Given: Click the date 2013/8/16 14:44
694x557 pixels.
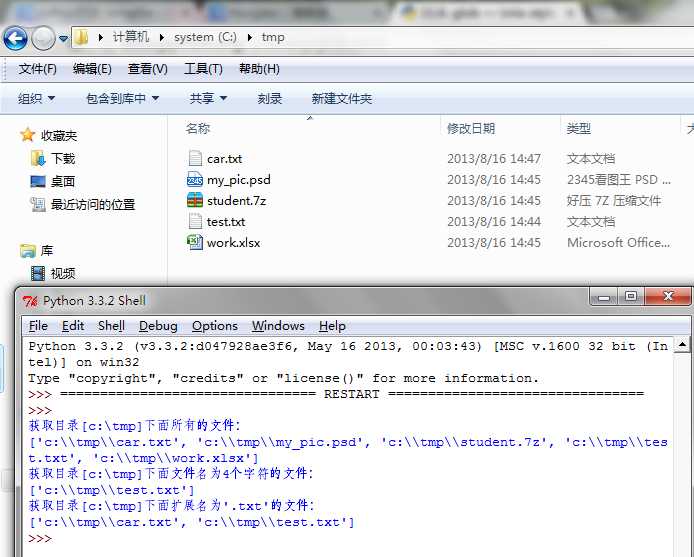Looking at the screenshot, I should 494,221.
